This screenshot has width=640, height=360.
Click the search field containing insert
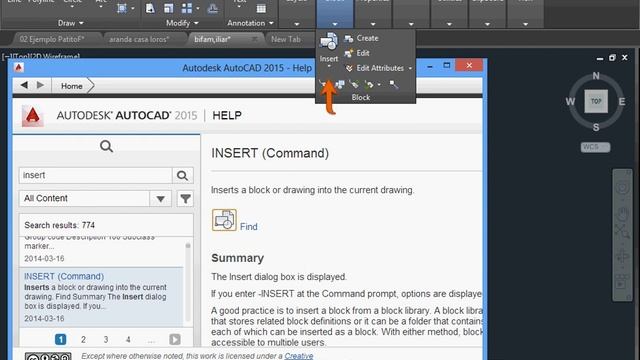96,176
